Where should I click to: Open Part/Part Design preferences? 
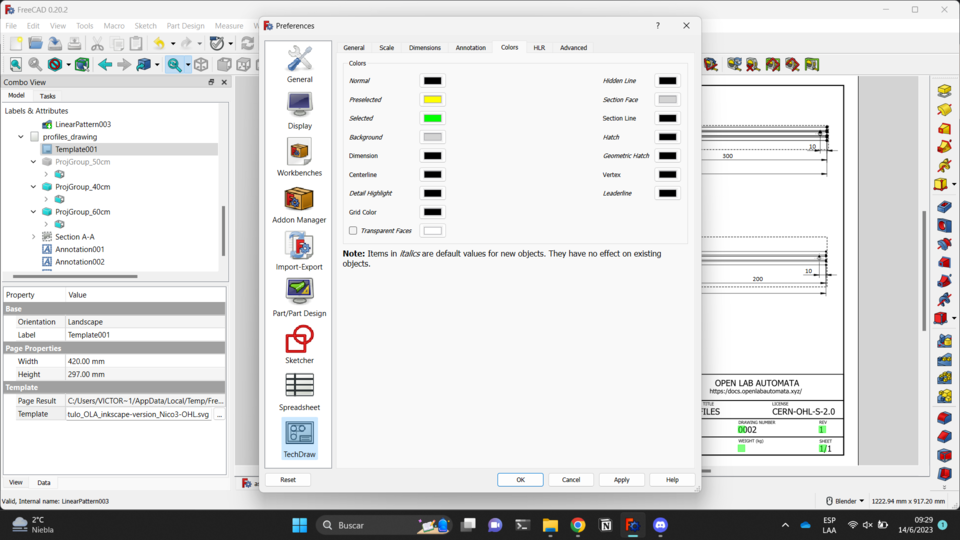299,298
